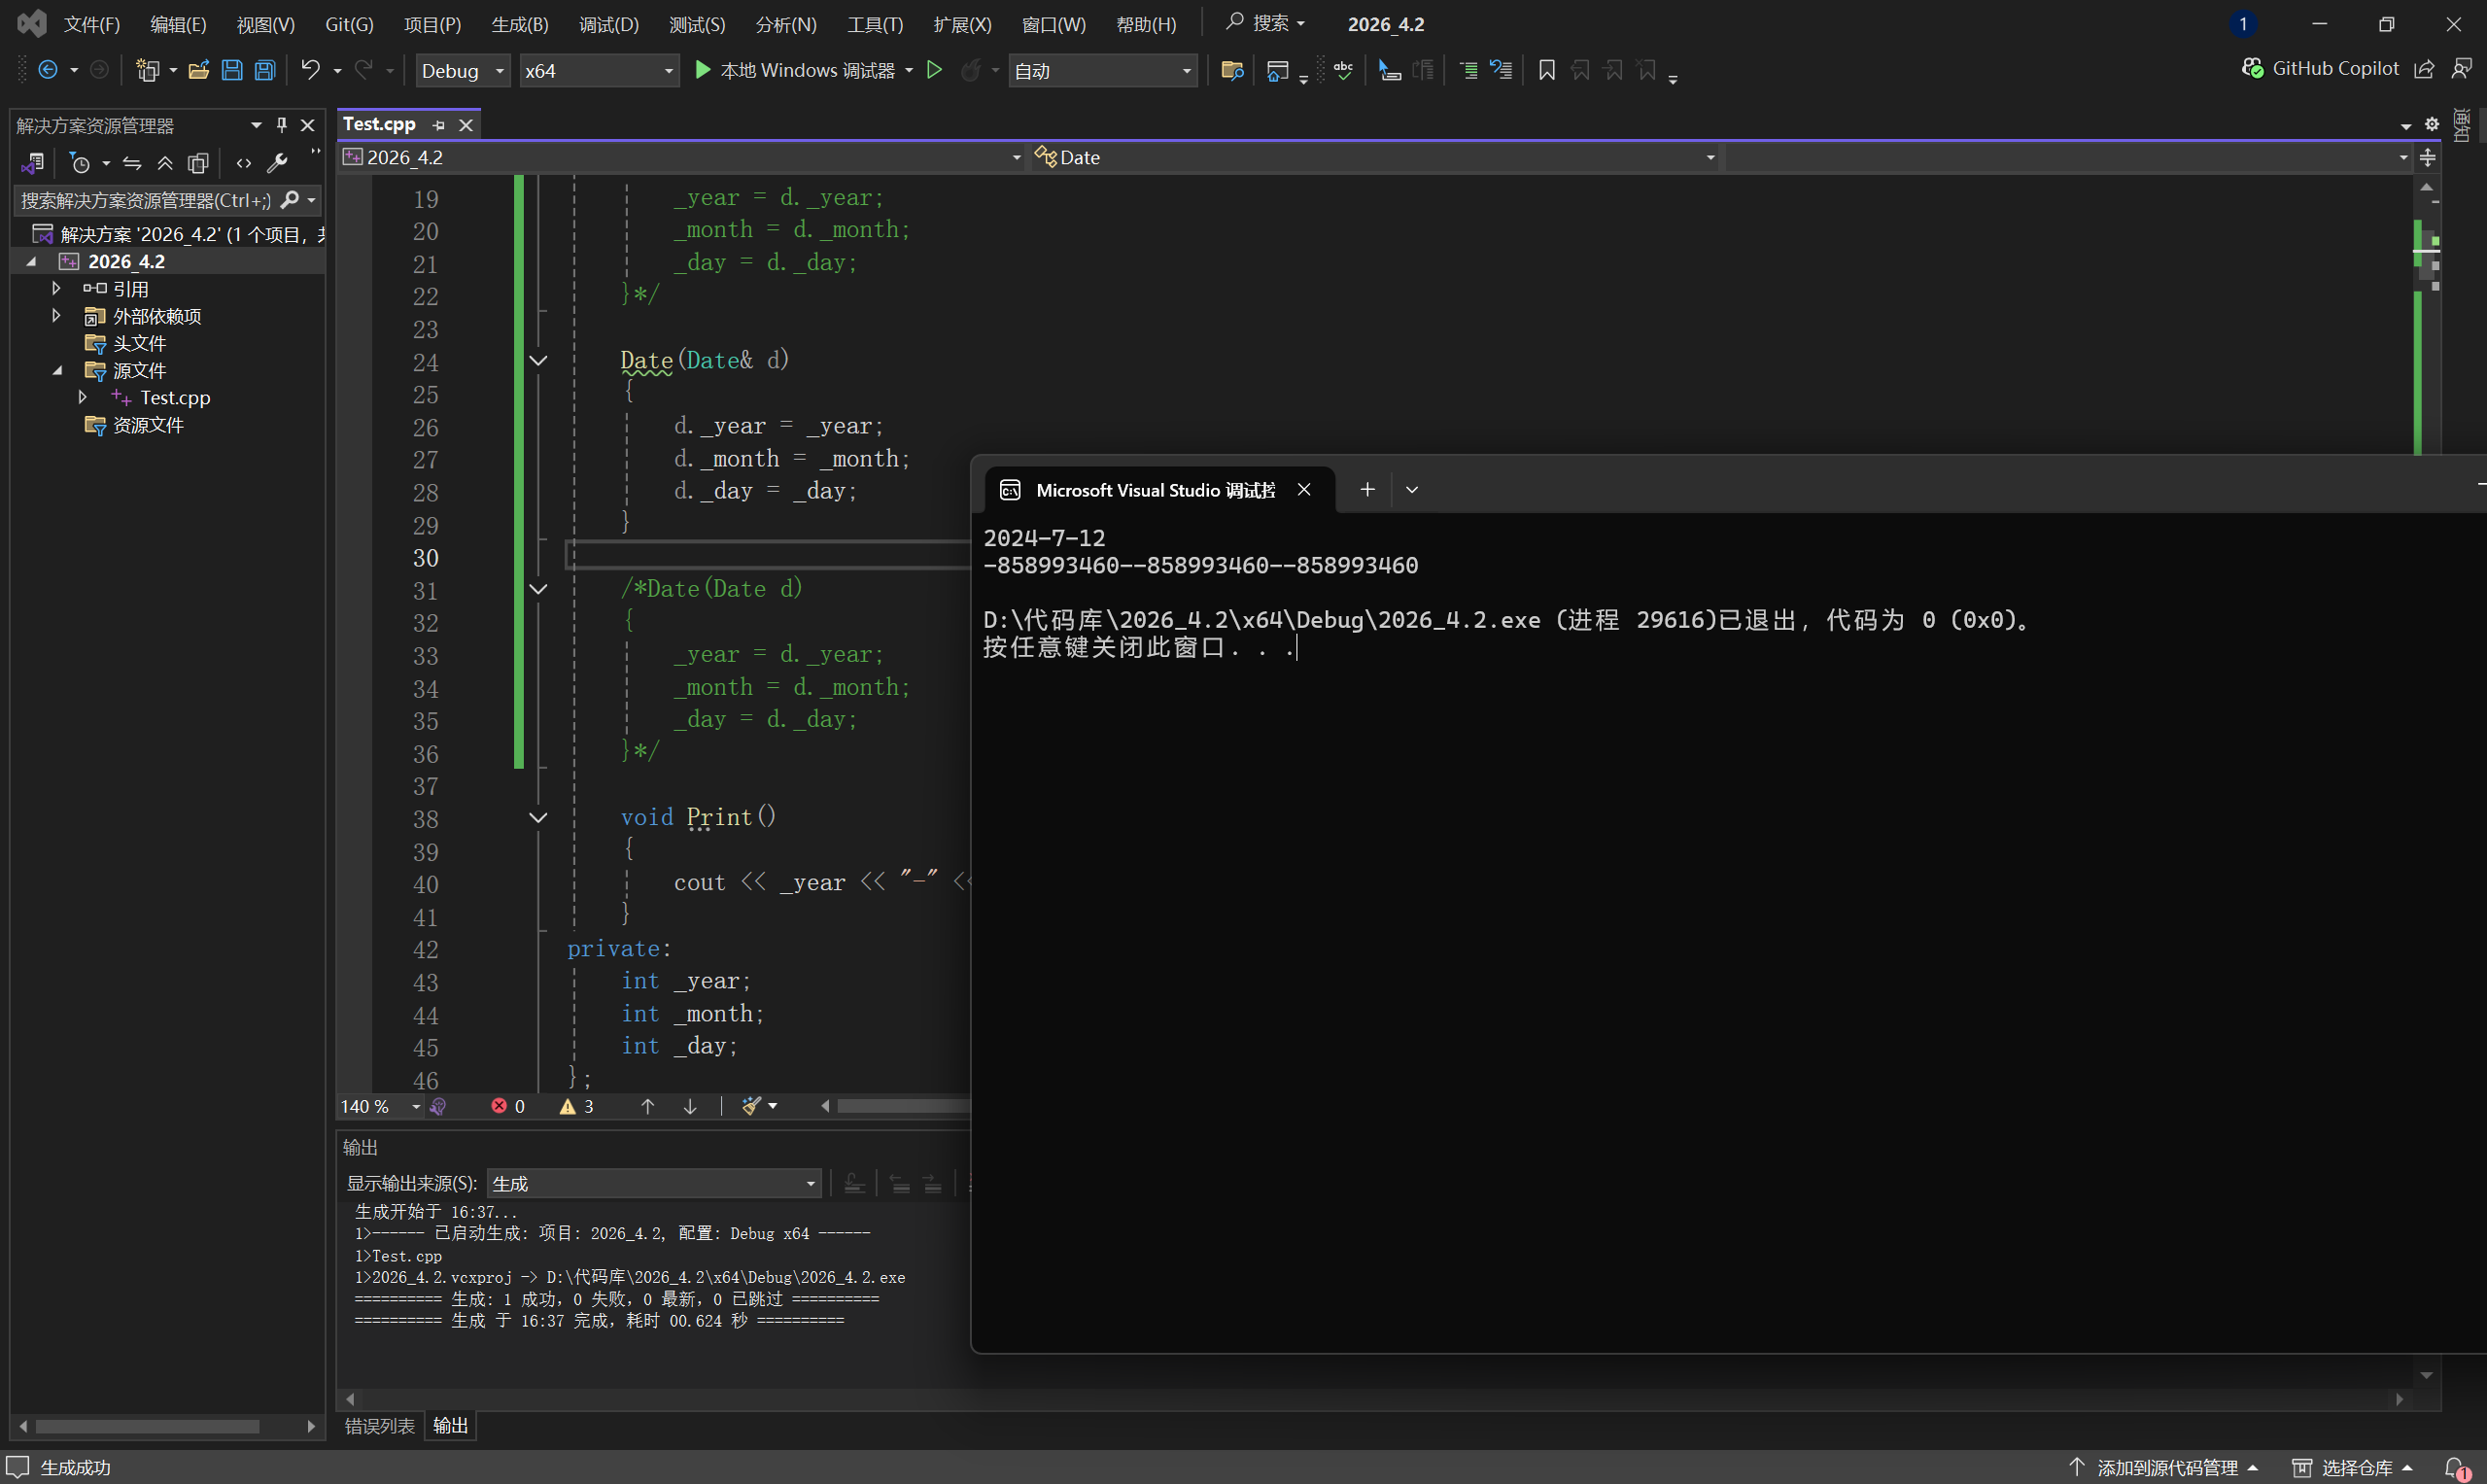Collapse the Date(Date& d) code block
Viewport: 2487px width, 1484px height.
point(538,360)
